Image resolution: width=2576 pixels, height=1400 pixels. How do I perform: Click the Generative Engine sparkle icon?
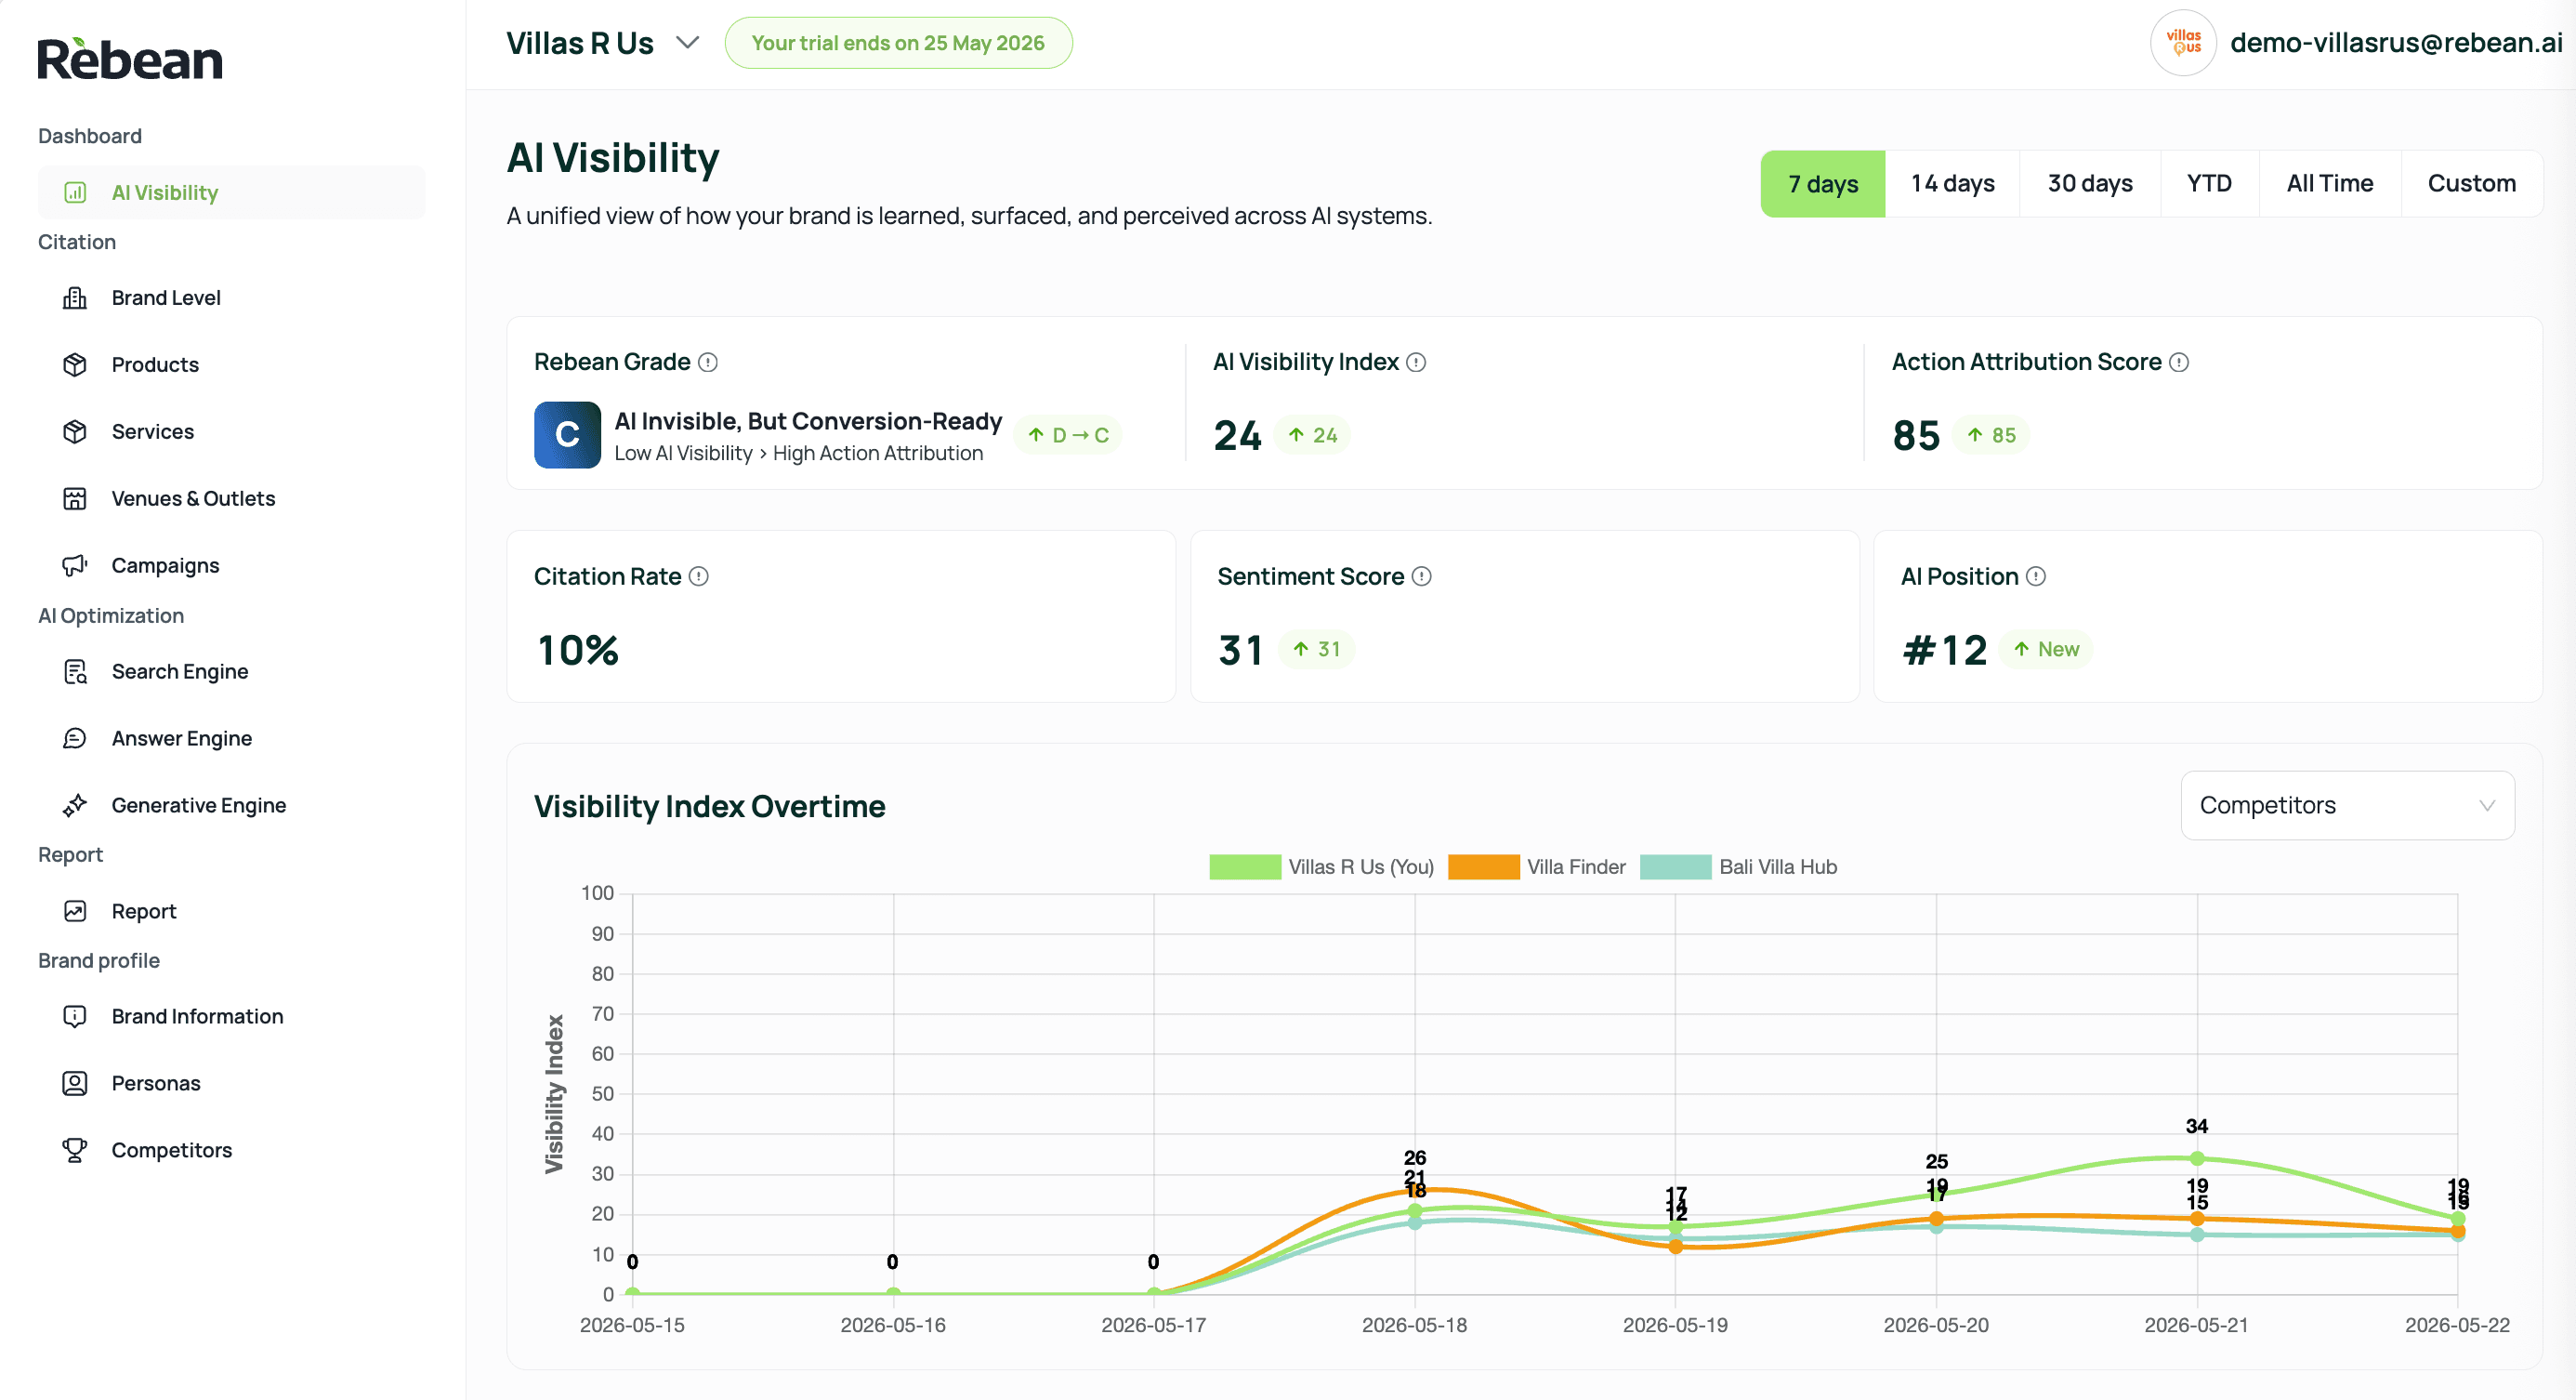click(75, 806)
